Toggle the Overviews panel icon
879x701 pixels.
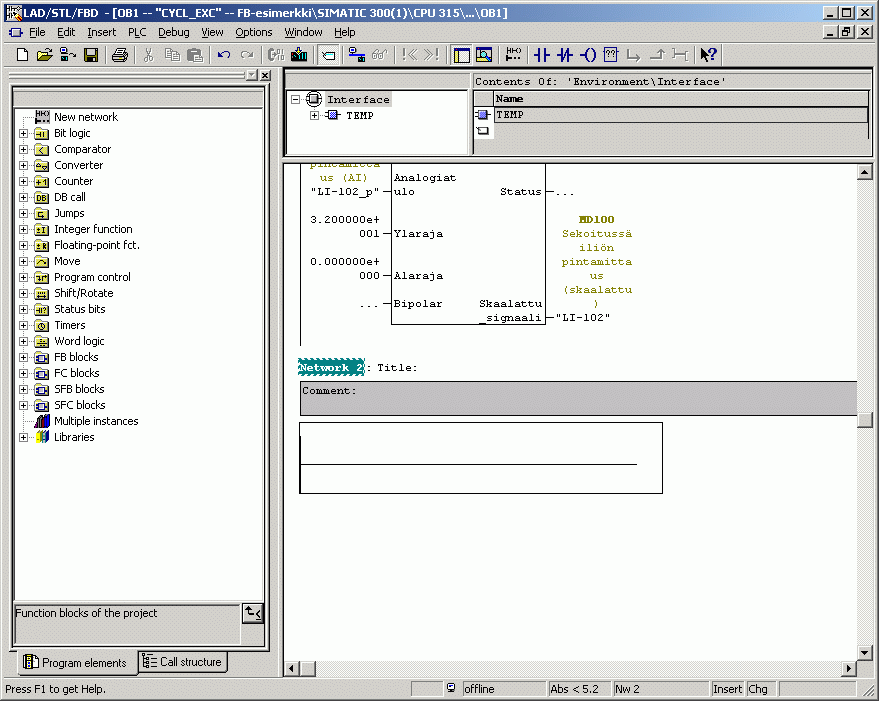click(x=461, y=55)
